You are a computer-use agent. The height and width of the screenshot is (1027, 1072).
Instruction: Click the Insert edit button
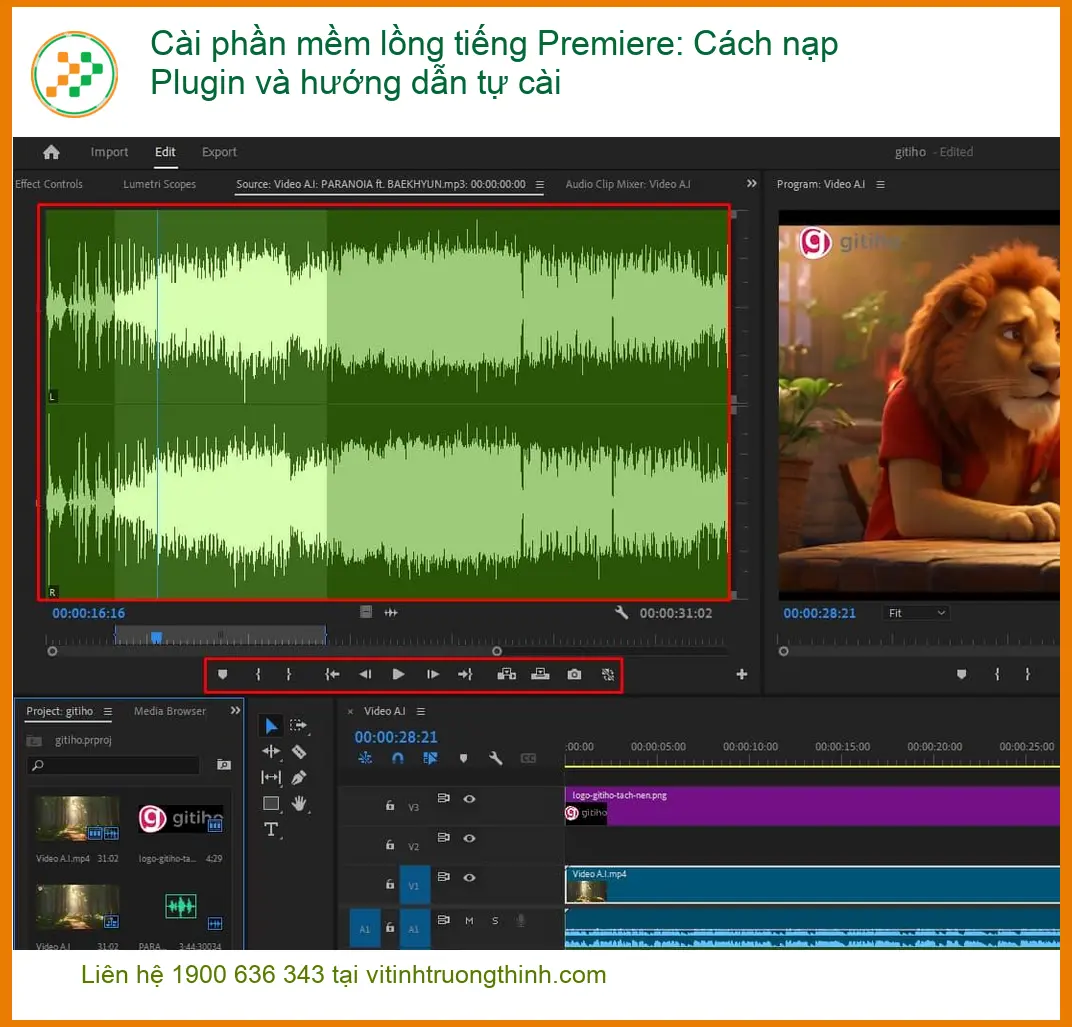click(x=507, y=674)
